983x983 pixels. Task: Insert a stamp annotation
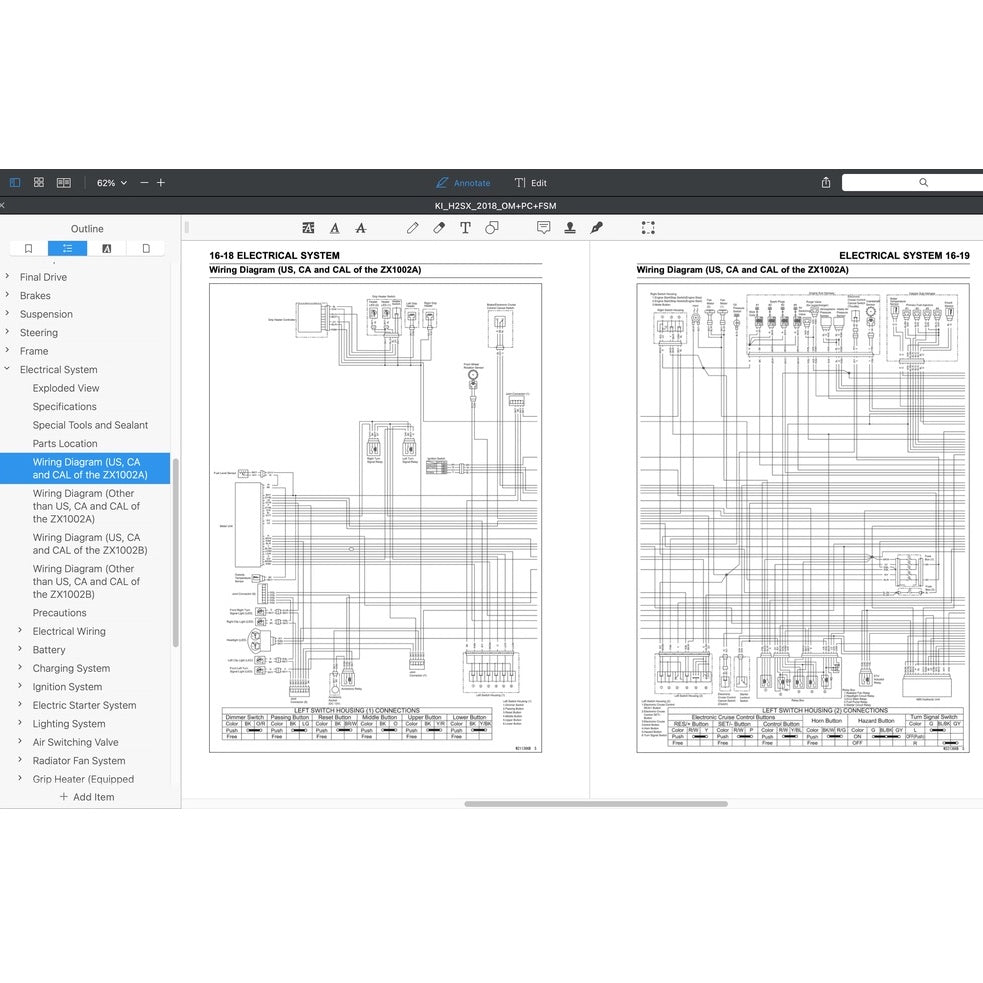click(x=570, y=228)
